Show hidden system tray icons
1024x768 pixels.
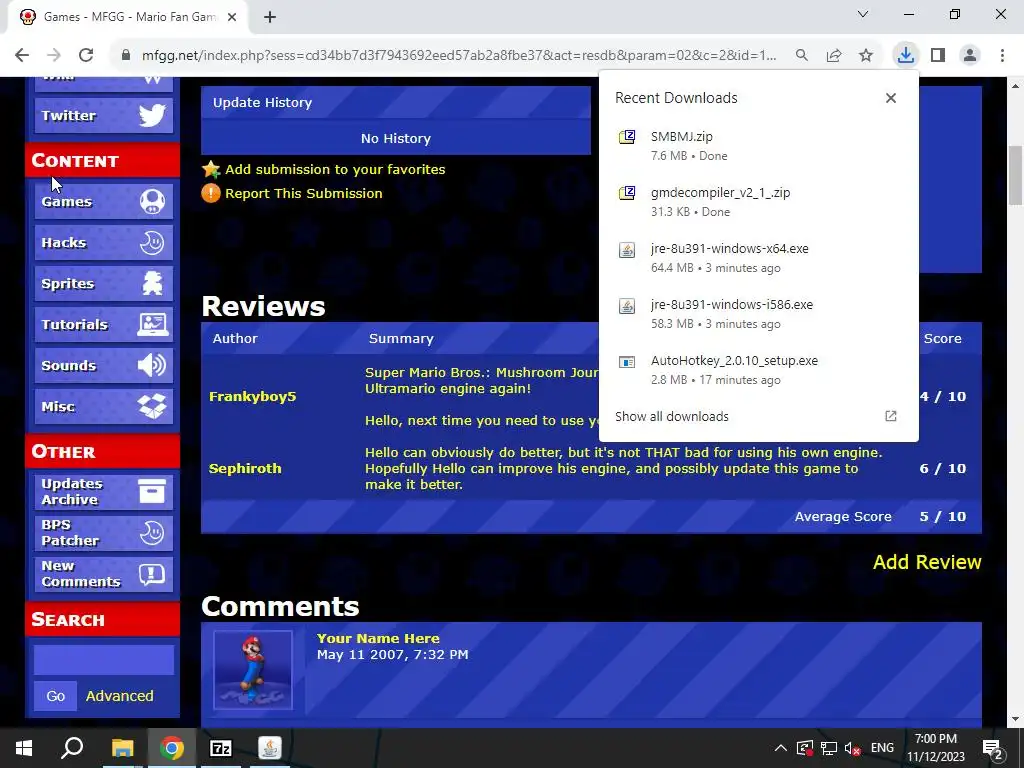(781, 748)
